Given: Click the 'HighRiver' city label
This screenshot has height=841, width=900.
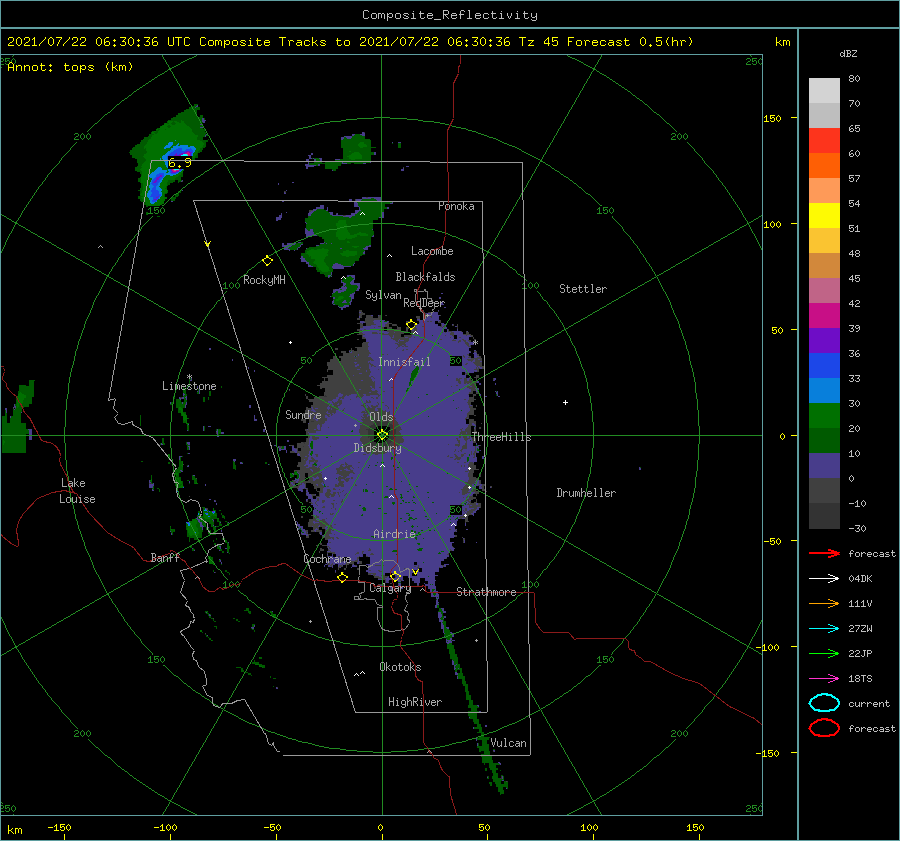Looking at the screenshot, I should coord(415,702).
